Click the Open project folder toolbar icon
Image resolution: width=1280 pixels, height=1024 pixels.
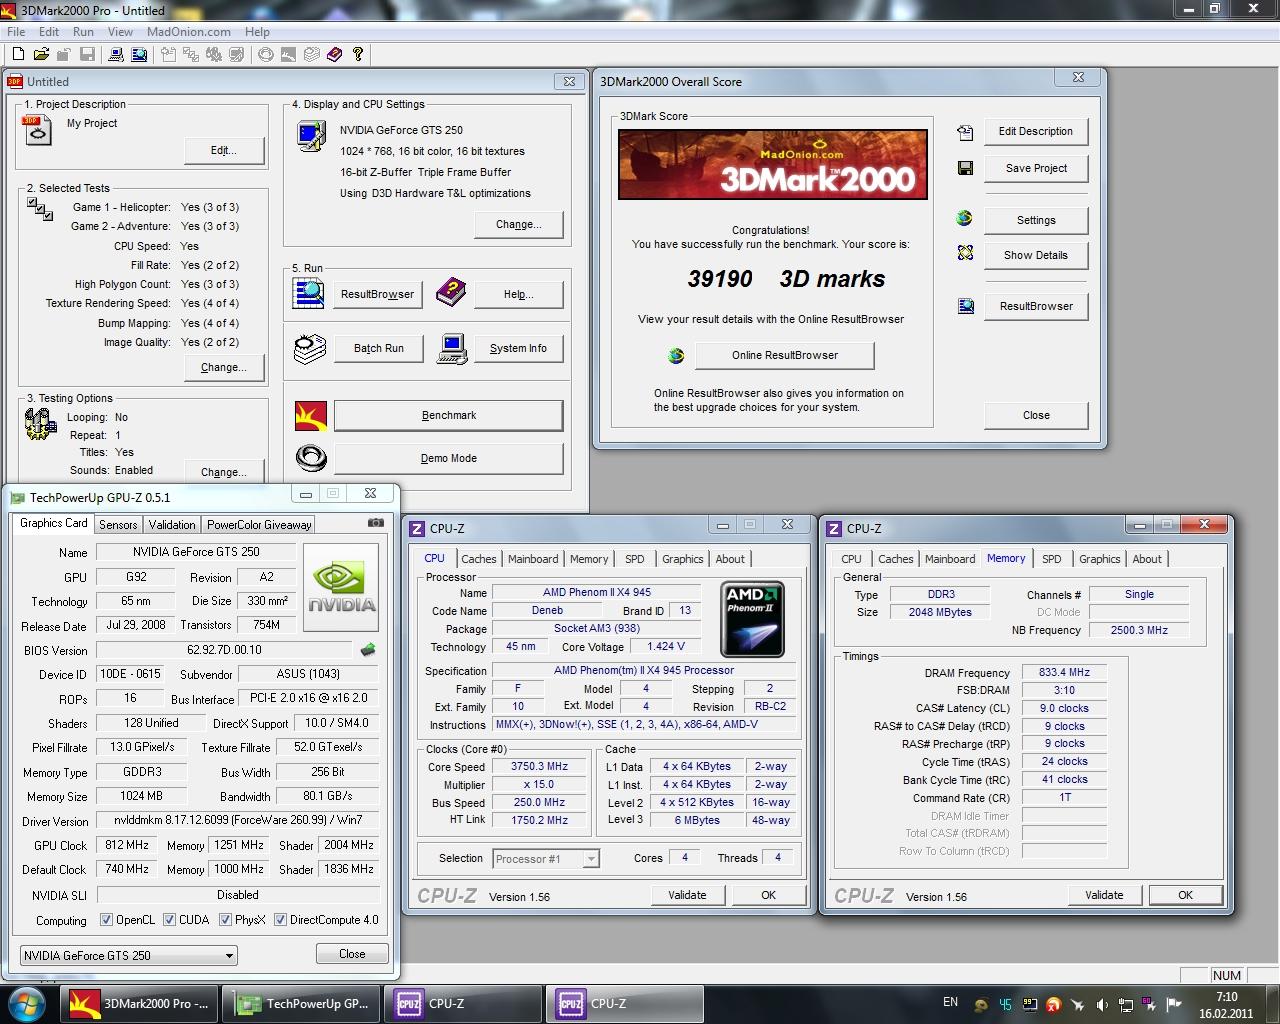tap(41, 54)
